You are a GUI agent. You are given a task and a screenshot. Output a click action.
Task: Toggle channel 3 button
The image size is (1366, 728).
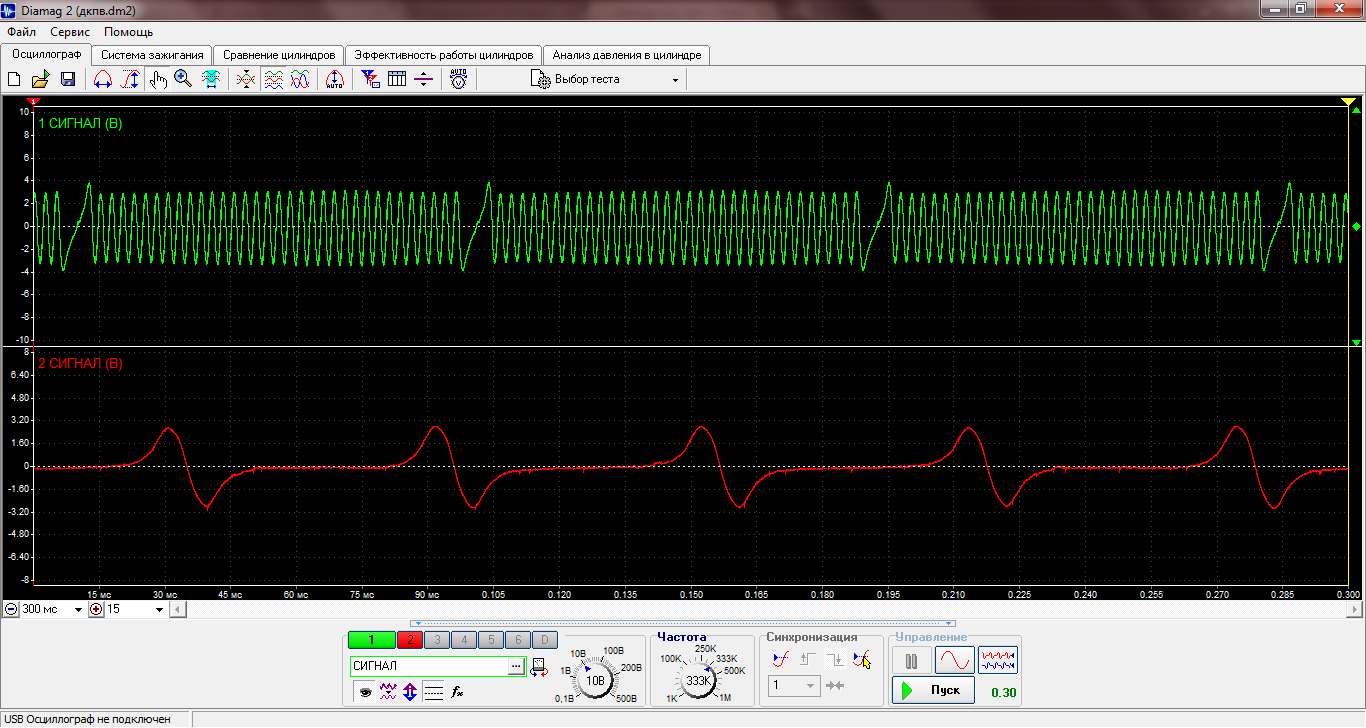(x=436, y=641)
